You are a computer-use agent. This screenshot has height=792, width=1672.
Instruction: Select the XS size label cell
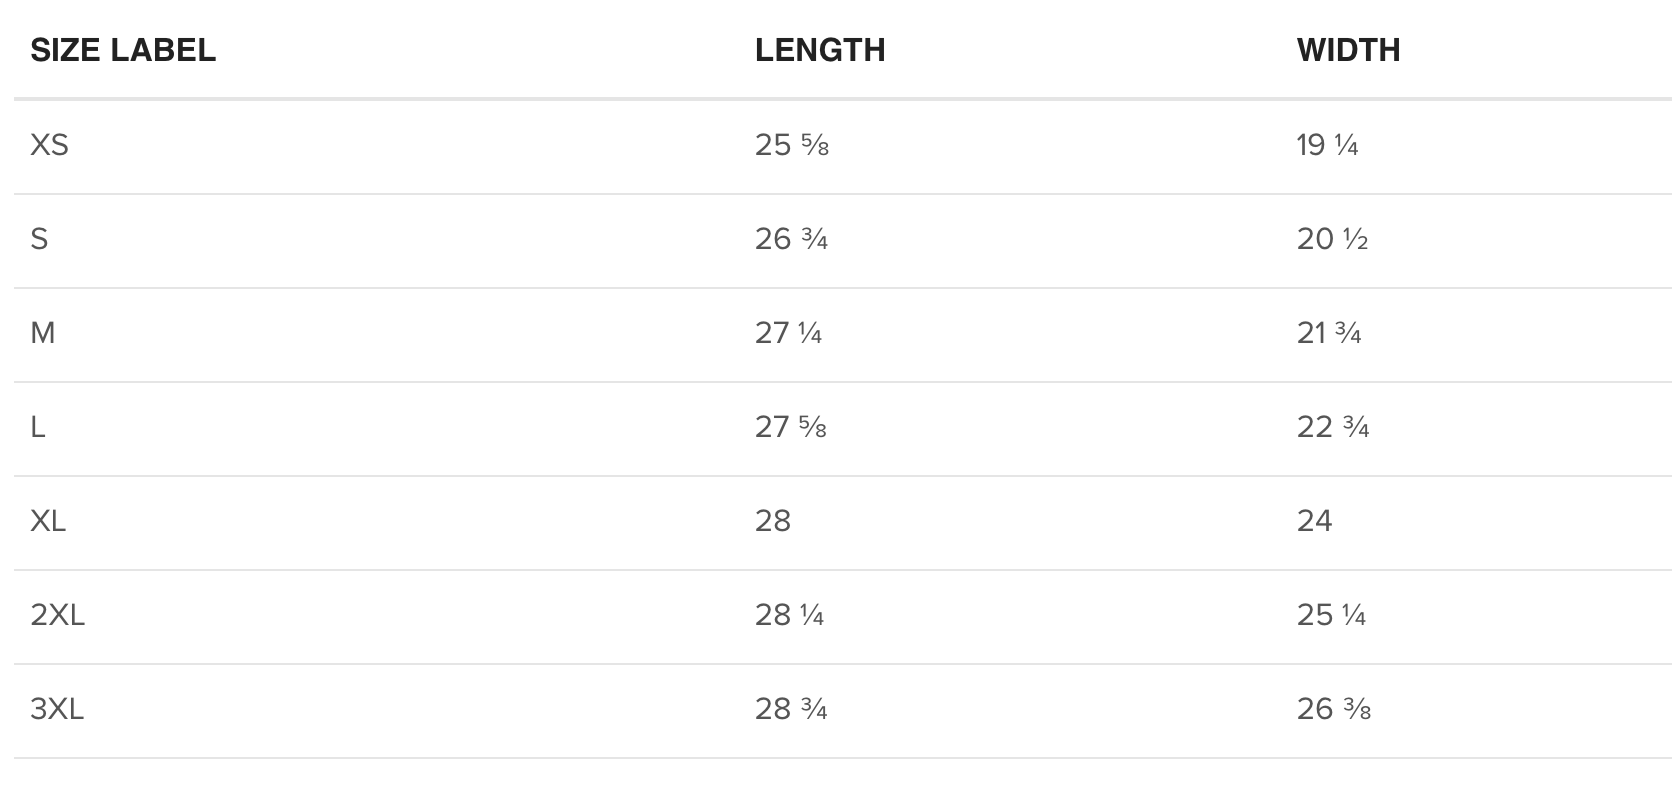coord(50,145)
